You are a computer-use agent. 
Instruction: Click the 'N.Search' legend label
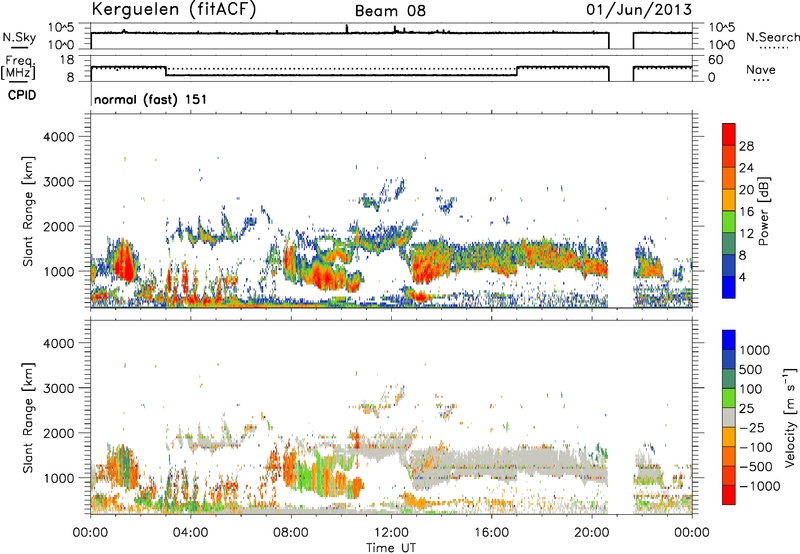click(772, 37)
